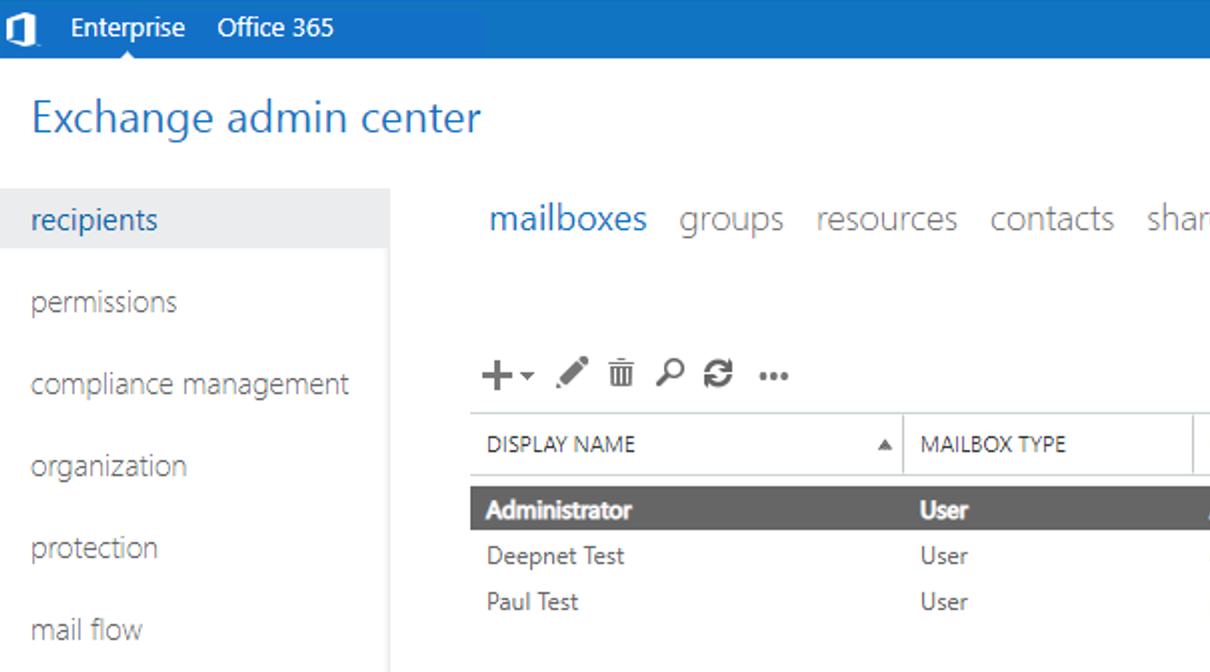Screen dimensions: 1210x672
Task: Open search with magnifying glass icon
Action: click(x=669, y=373)
